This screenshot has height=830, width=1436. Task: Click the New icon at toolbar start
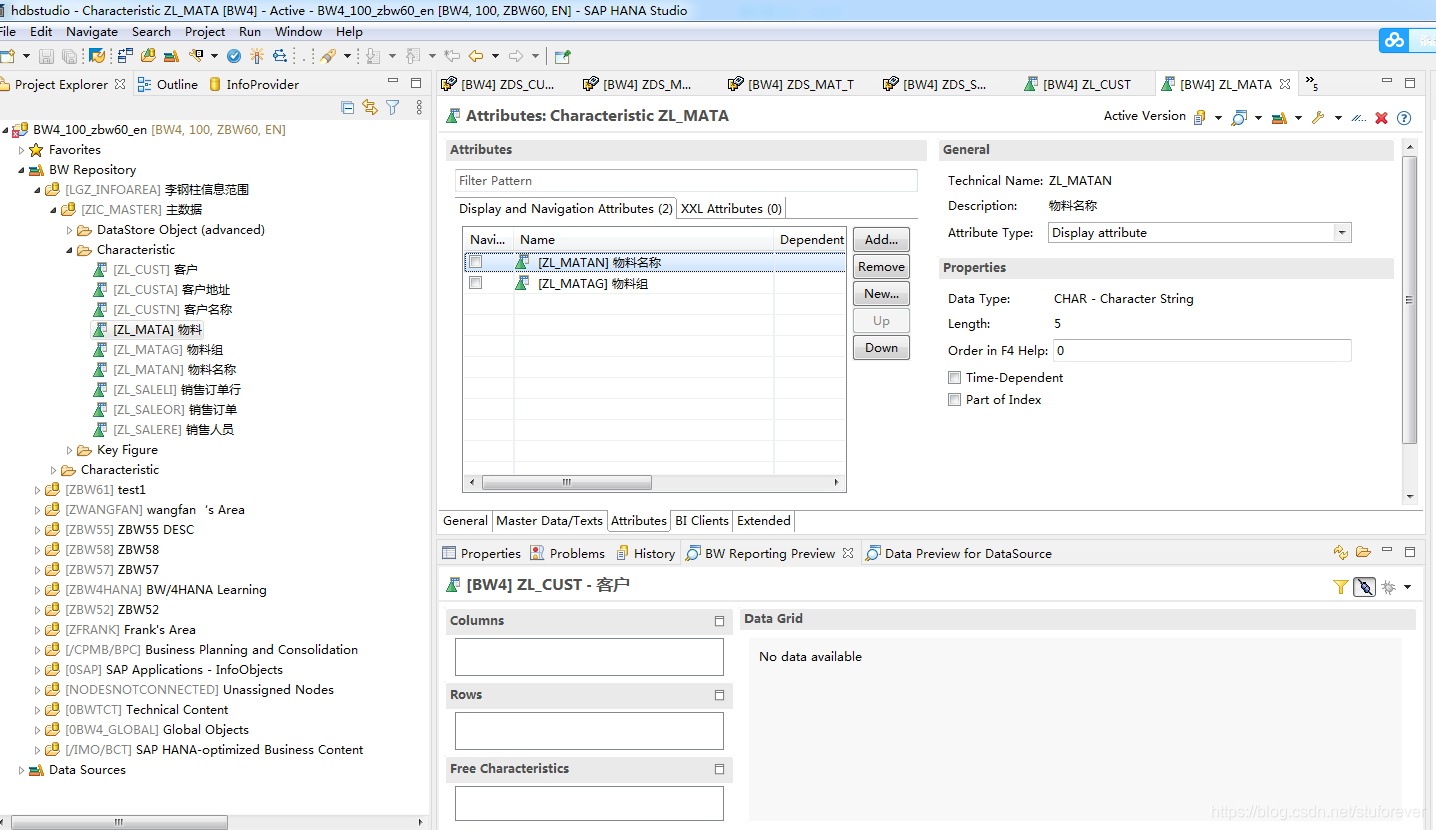pyautogui.click(x=7, y=56)
